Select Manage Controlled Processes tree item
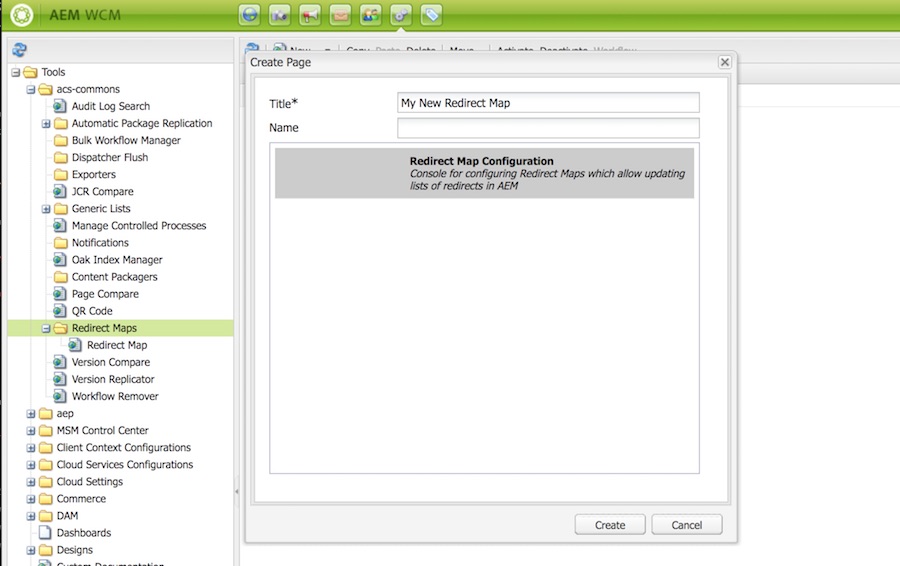This screenshot has height=566, width=900. tap(138, 226)
